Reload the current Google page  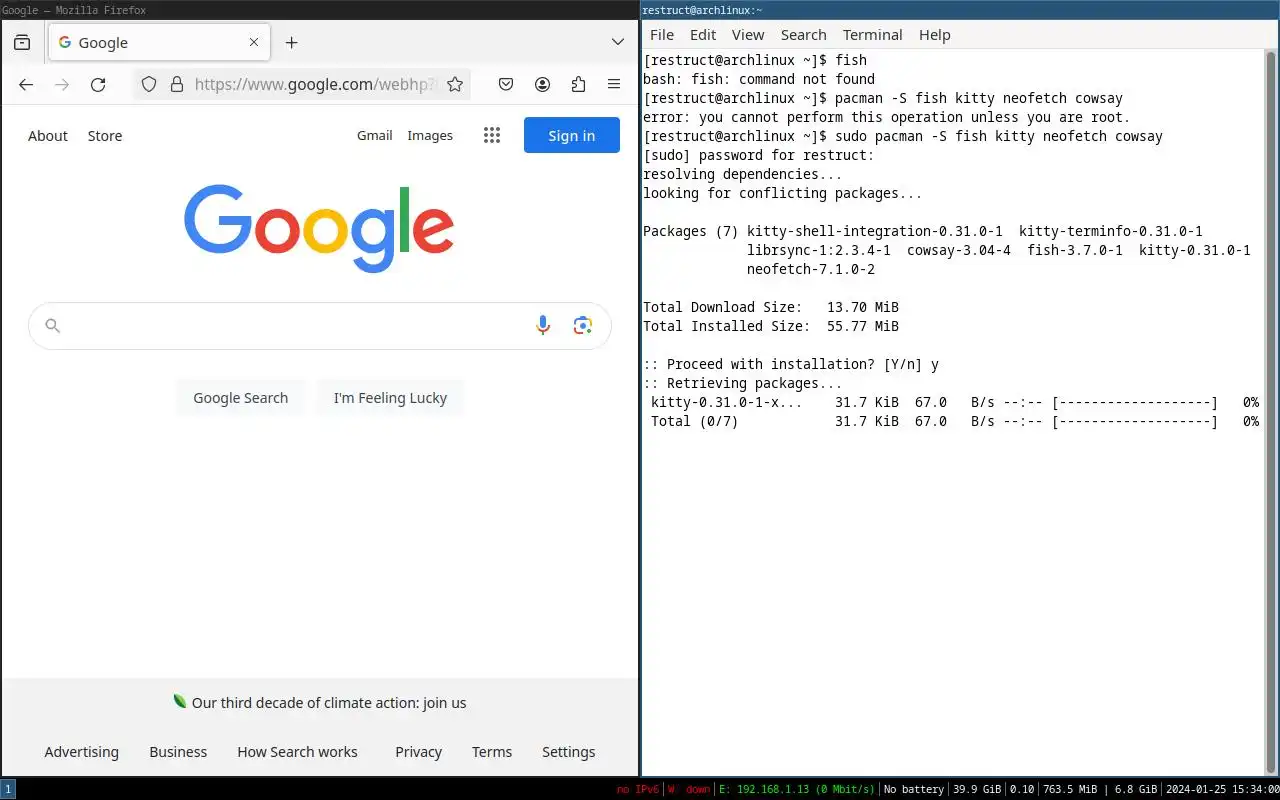tap(98, 85)
